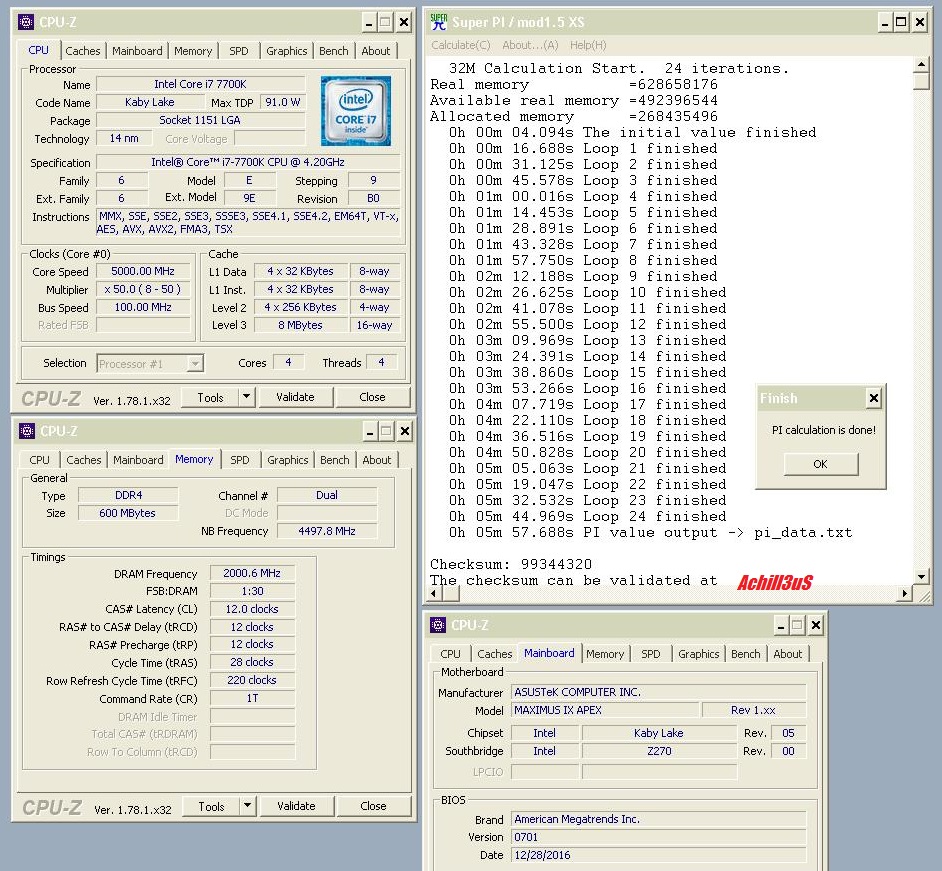The width and height of the screenshot is (942, 871).
Task: Click Close button in CPU-Z processor window
Action: click(x=372, y=396)
